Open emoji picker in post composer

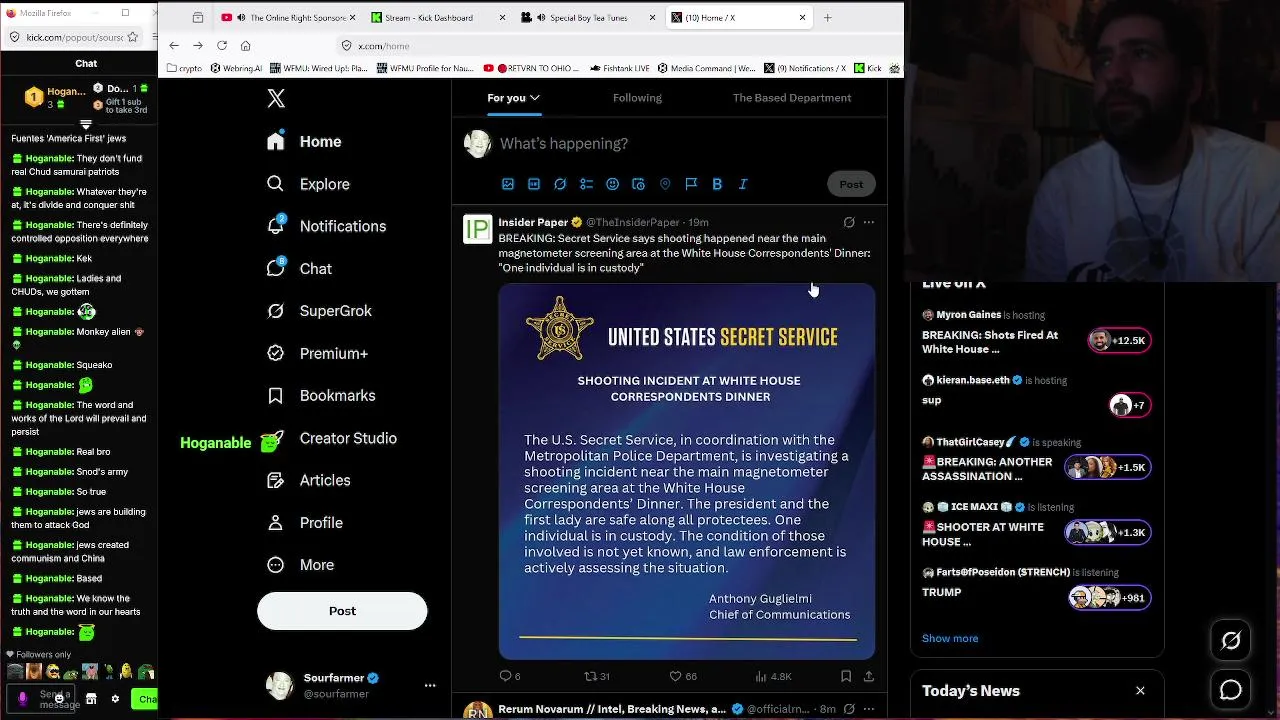pos(612,184)
